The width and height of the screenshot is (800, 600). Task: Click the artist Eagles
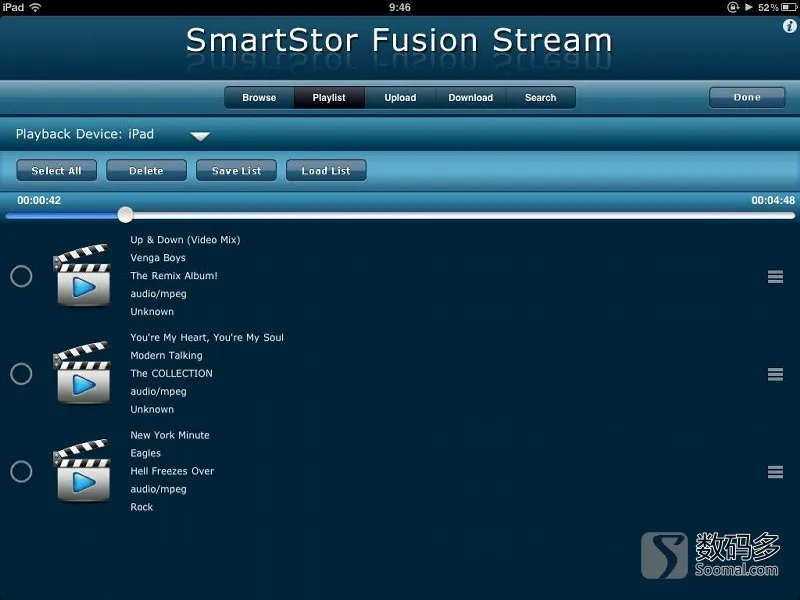(145, 453)
